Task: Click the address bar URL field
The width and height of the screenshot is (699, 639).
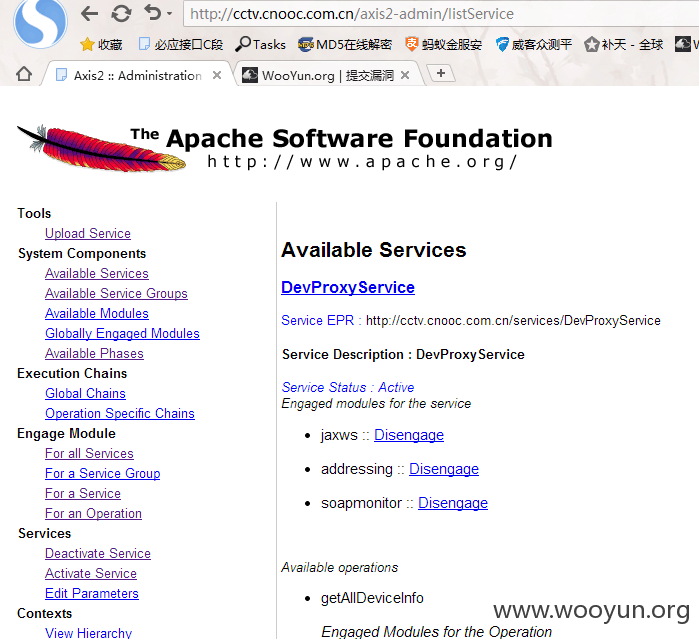Action: point(441,14)
